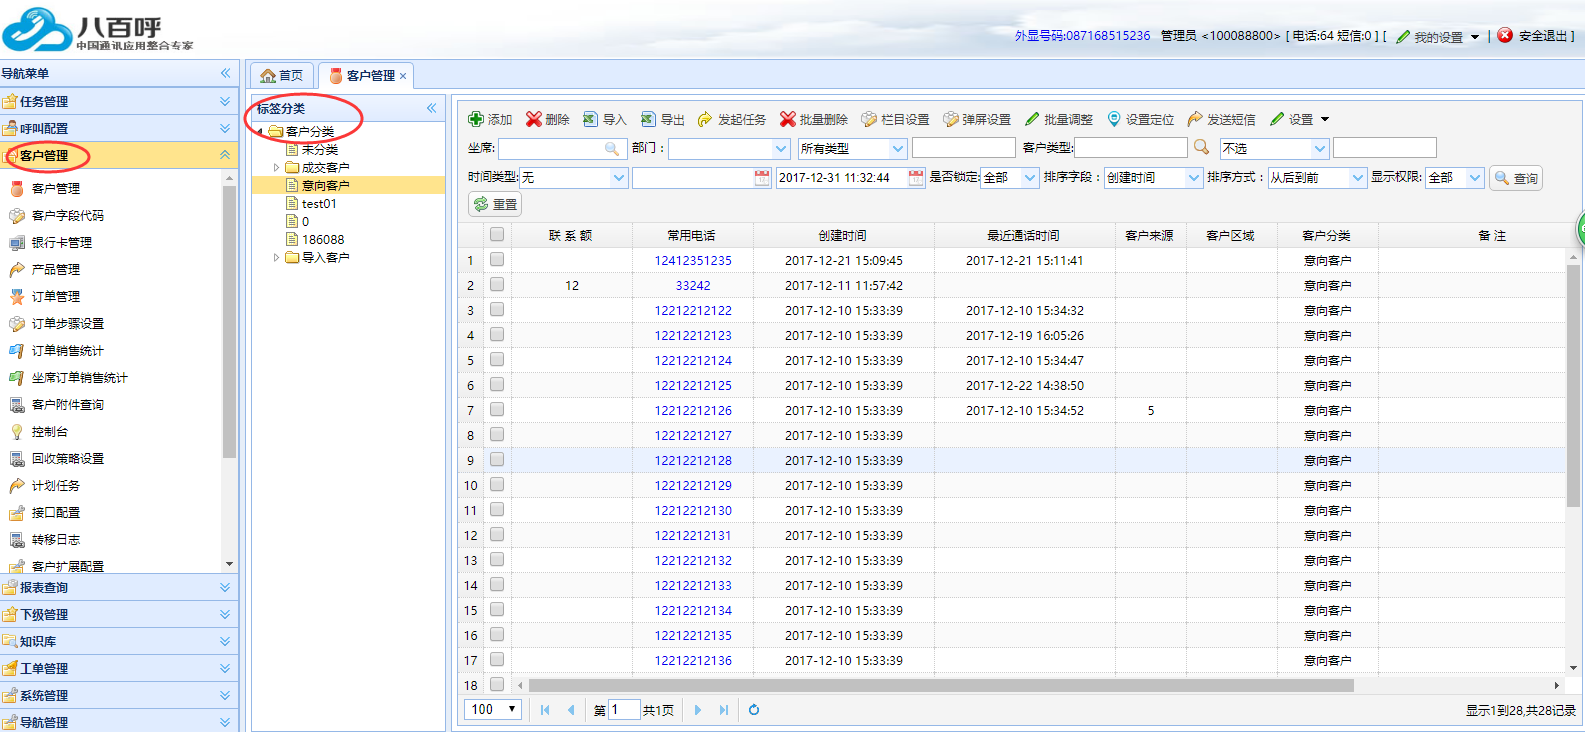The image size is (1585, 732).
Task: Click the 导出 (export) icon
Action: click(x=649, y=119)
